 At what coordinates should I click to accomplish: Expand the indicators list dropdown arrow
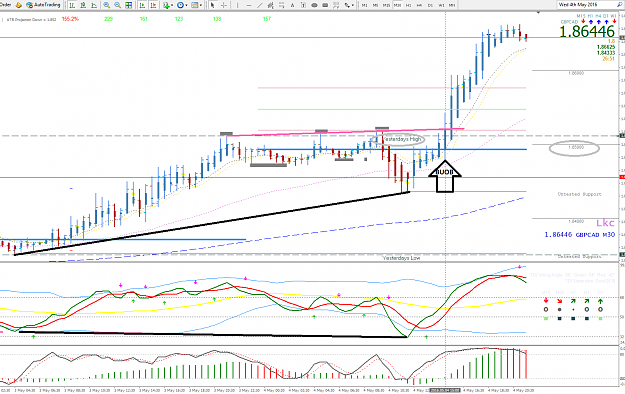[172, 5]
